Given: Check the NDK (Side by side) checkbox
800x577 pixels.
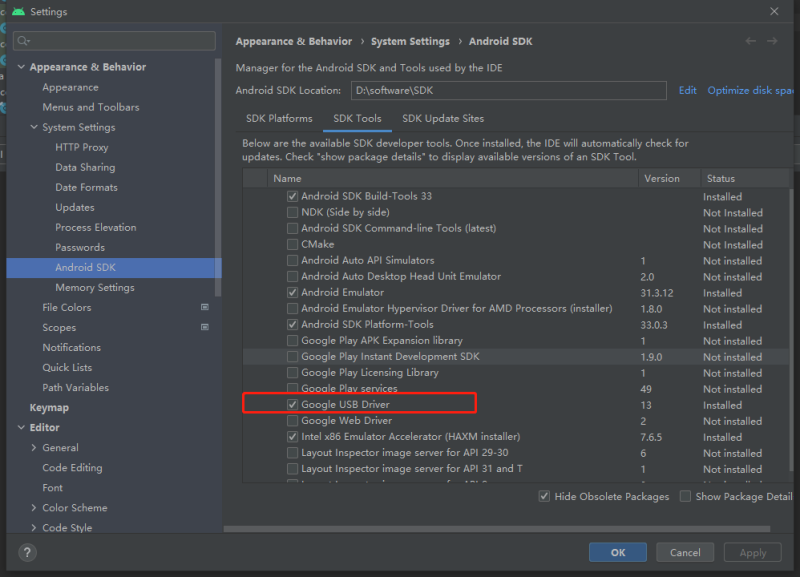Looking at the screenshot, I should pyautogui.click(x=292, y=212).
